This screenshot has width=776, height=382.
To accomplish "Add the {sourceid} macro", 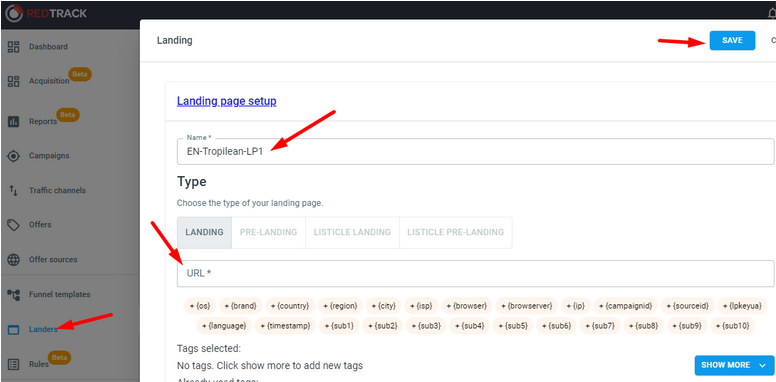I will (x=687, y=306).
